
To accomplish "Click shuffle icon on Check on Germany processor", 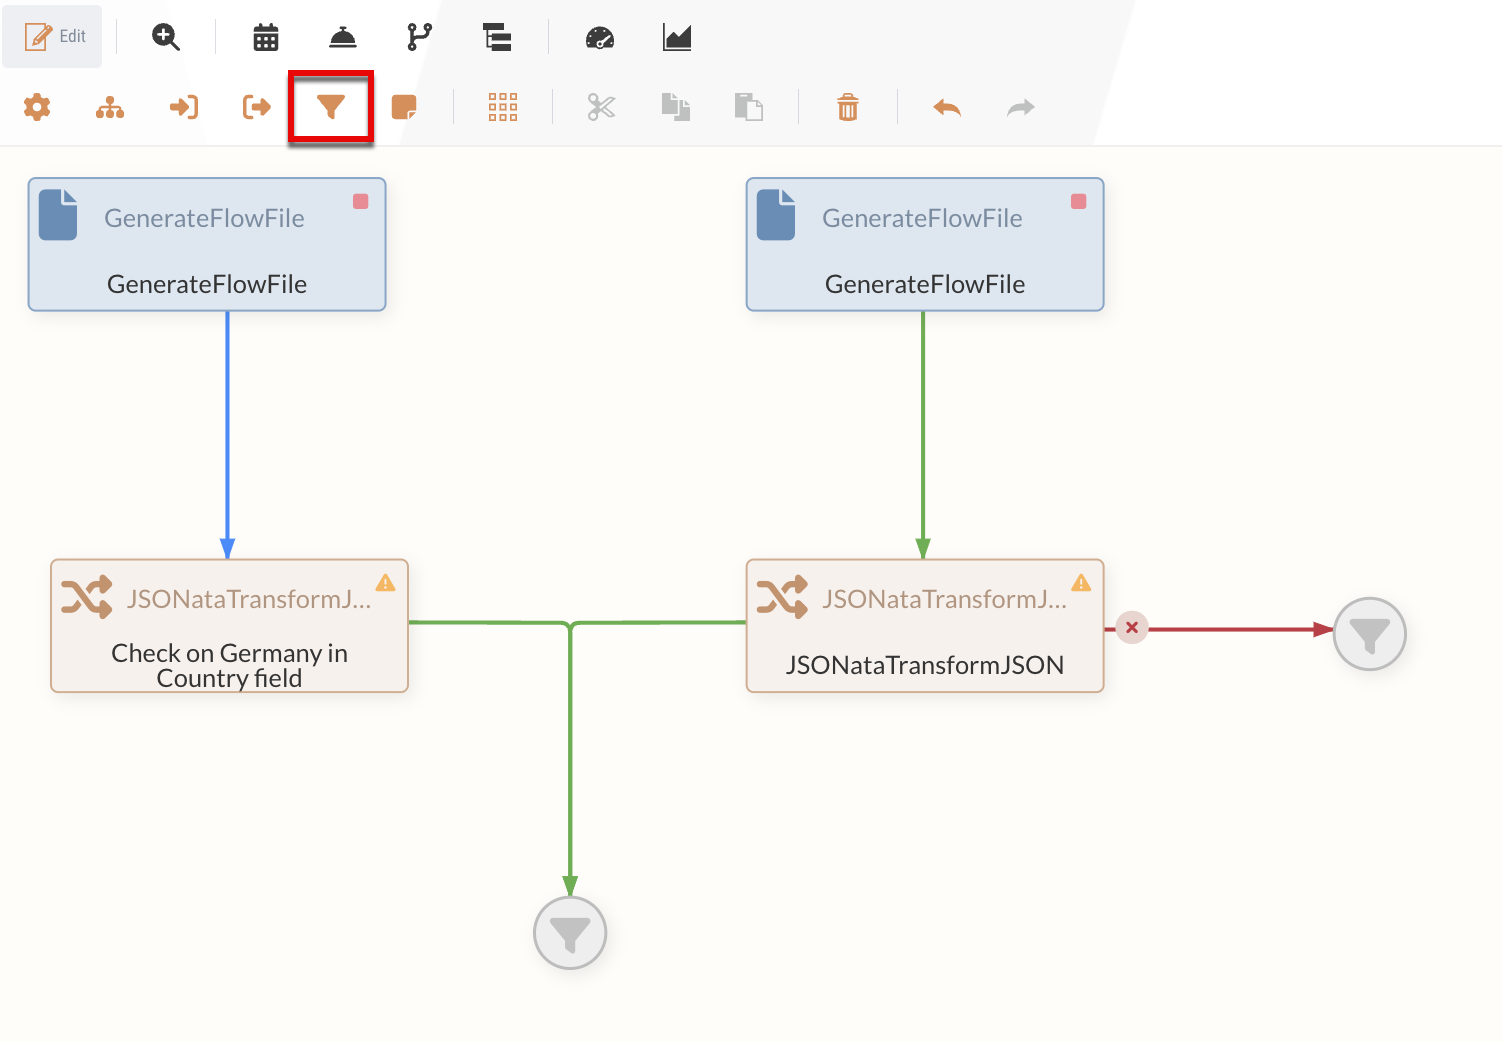I will (87, 598).
